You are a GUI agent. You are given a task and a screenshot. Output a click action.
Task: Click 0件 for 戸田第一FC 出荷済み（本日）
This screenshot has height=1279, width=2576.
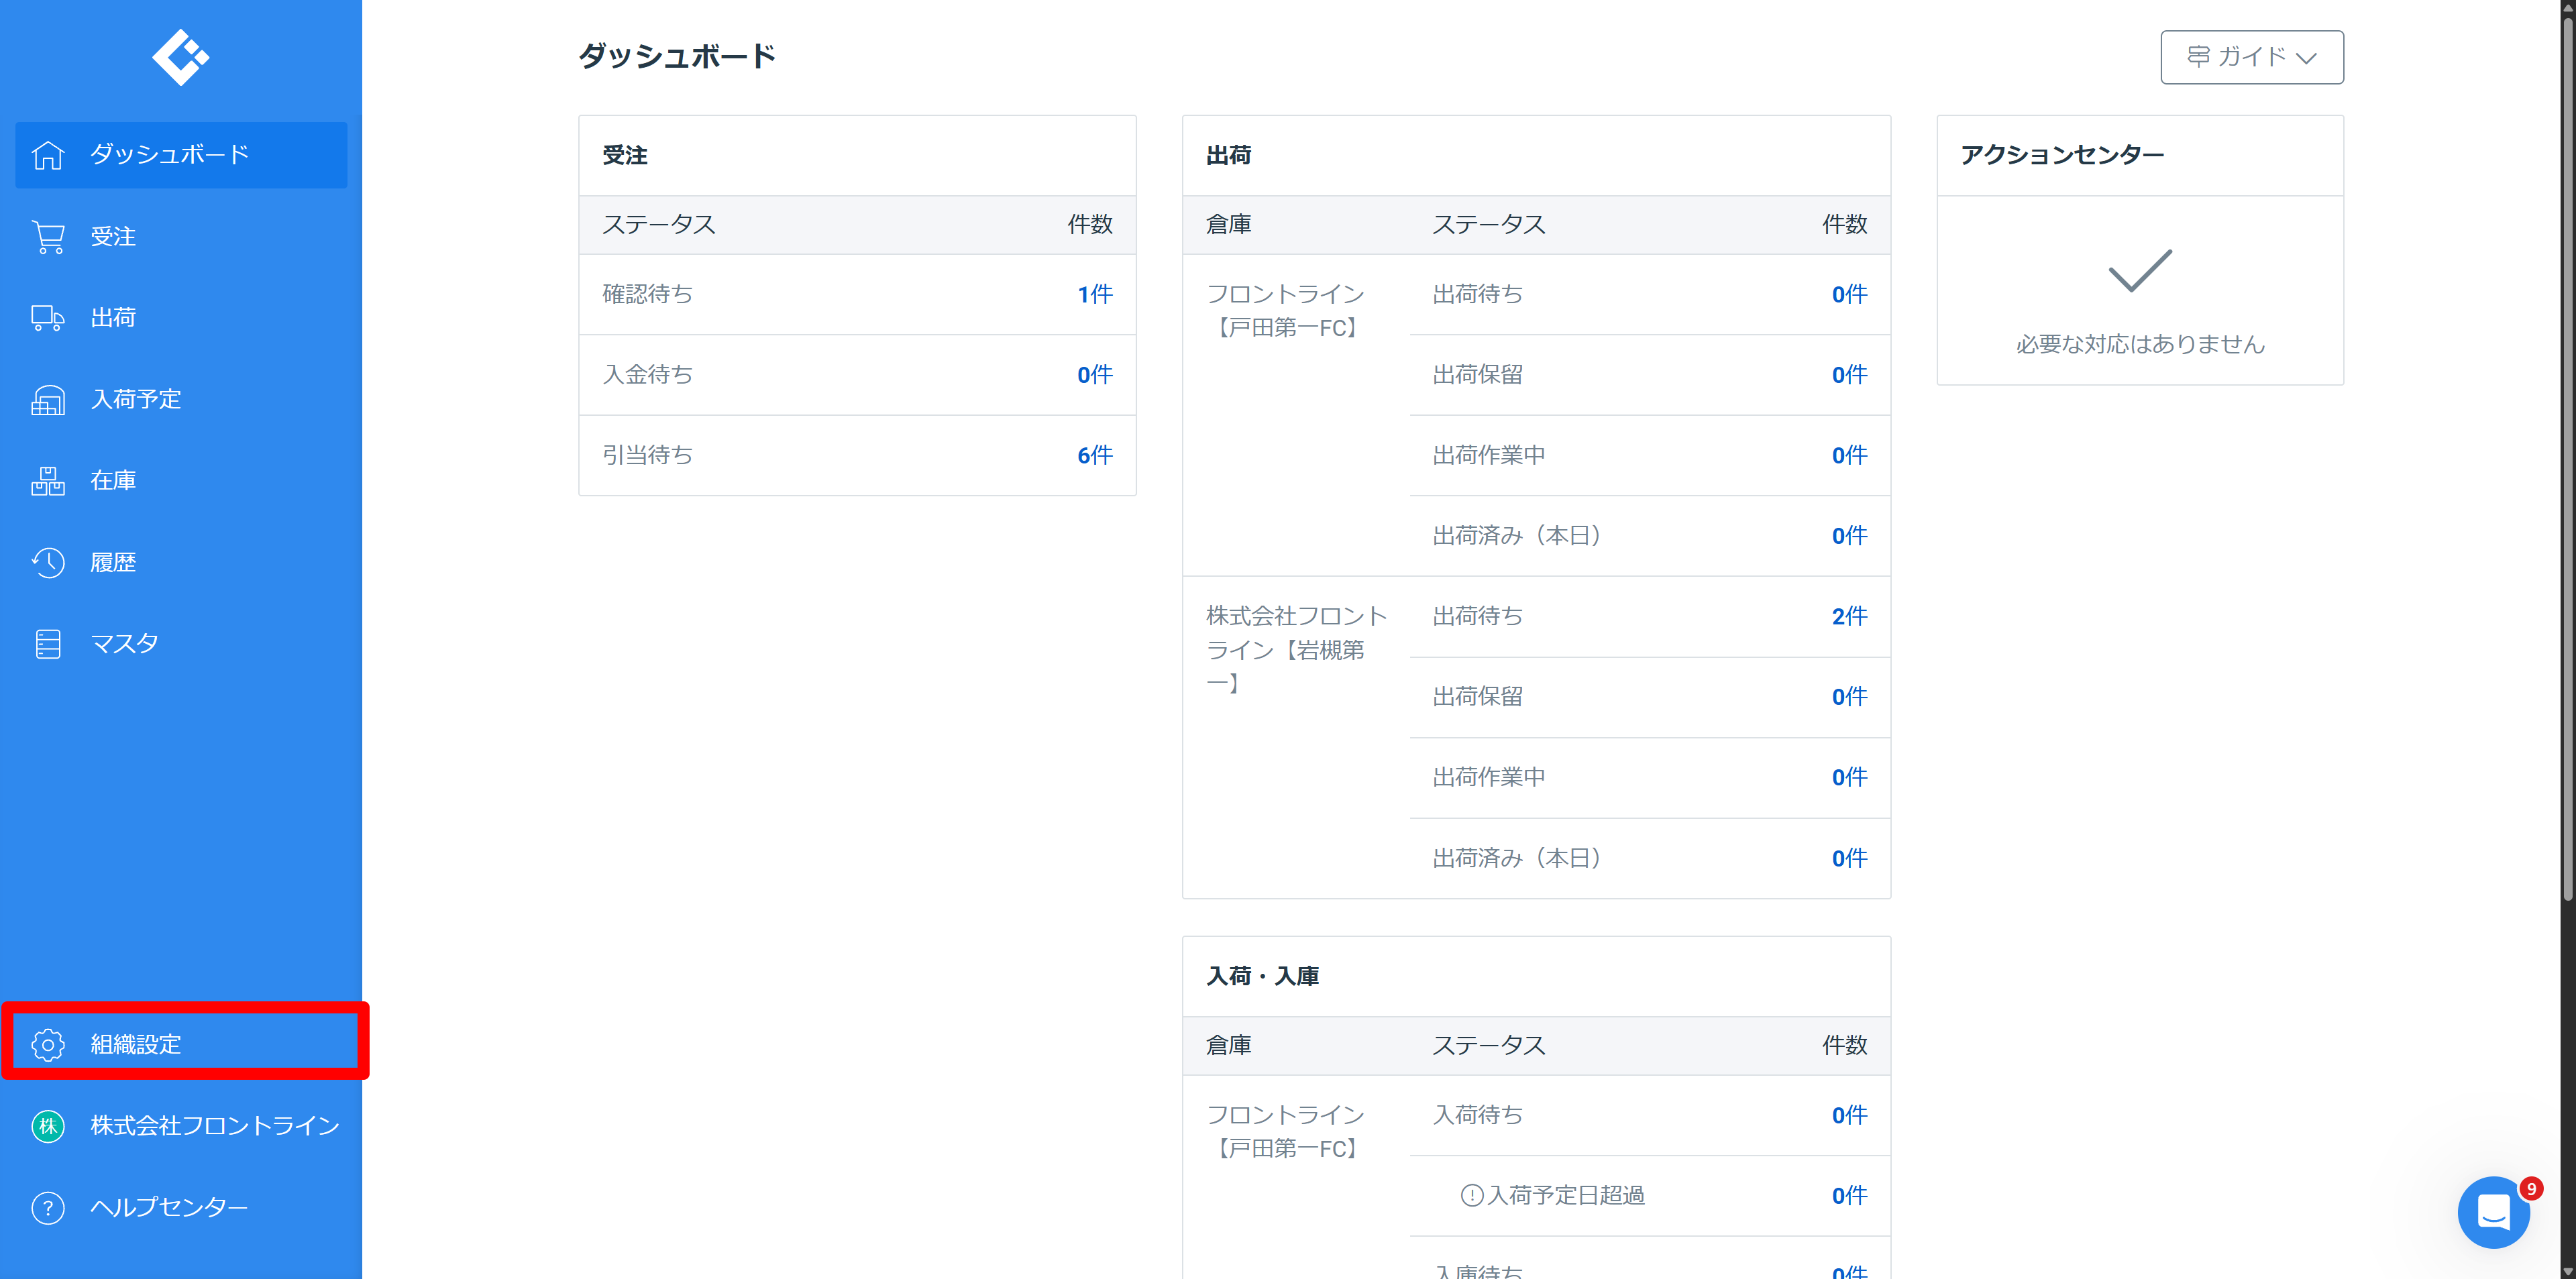point(1849,536)
